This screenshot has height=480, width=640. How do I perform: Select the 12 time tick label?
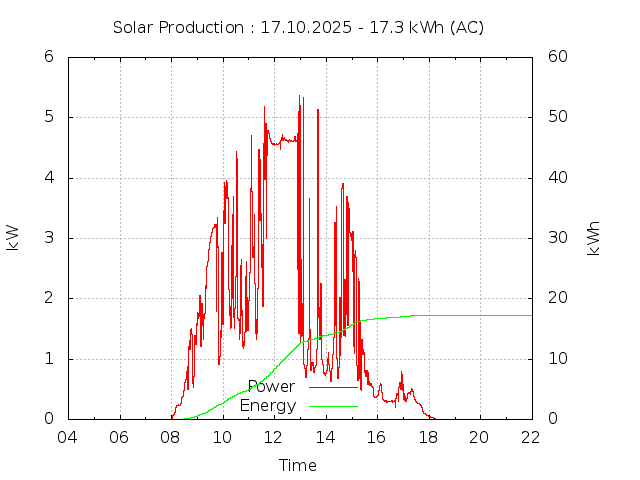click(x=274, y=438)
